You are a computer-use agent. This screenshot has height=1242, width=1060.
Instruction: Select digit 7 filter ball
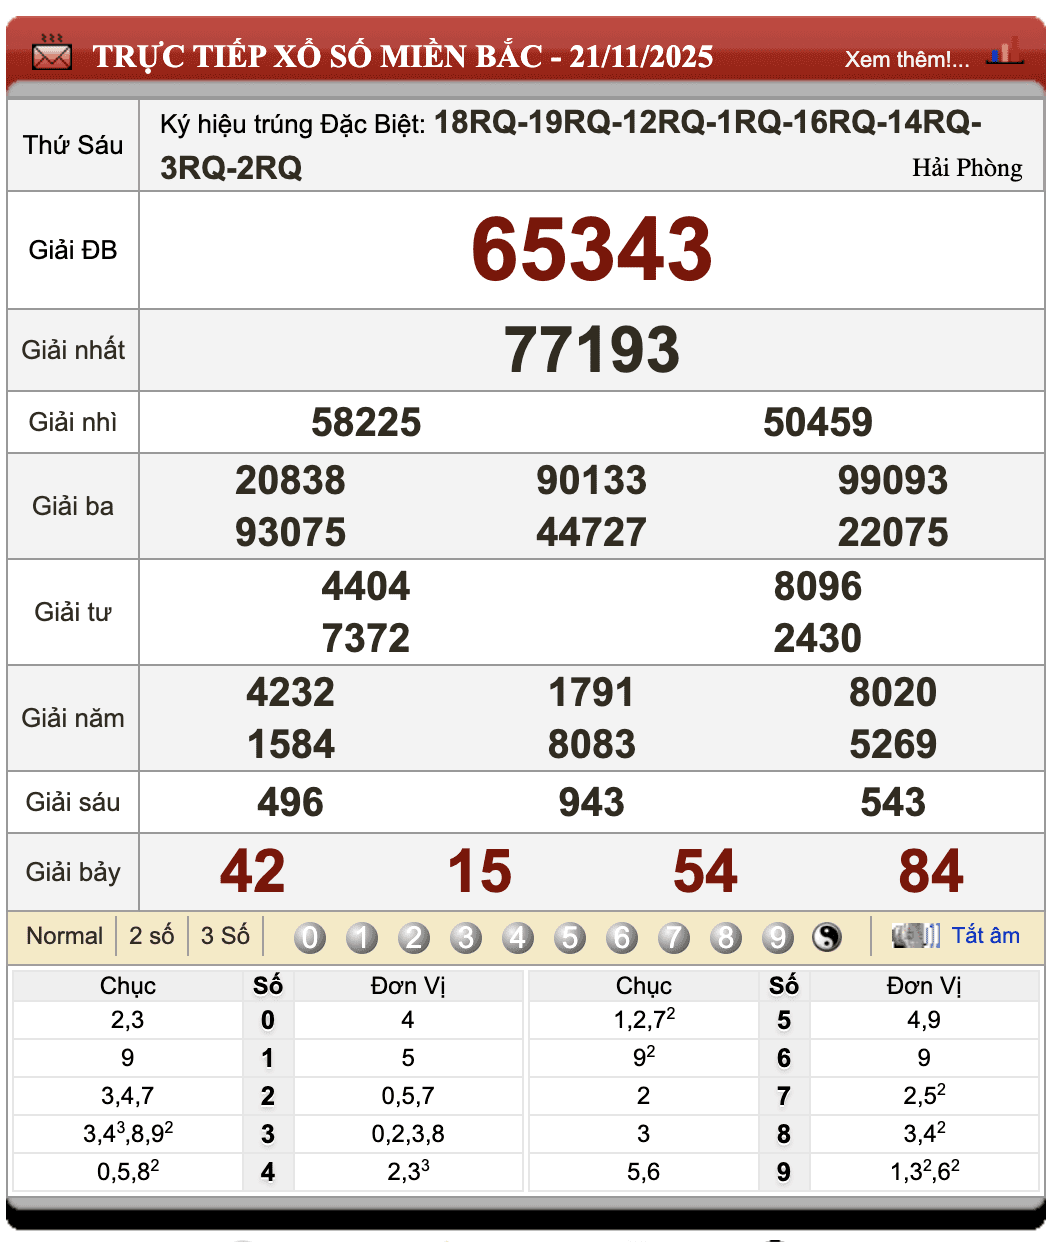click(674, 937)
